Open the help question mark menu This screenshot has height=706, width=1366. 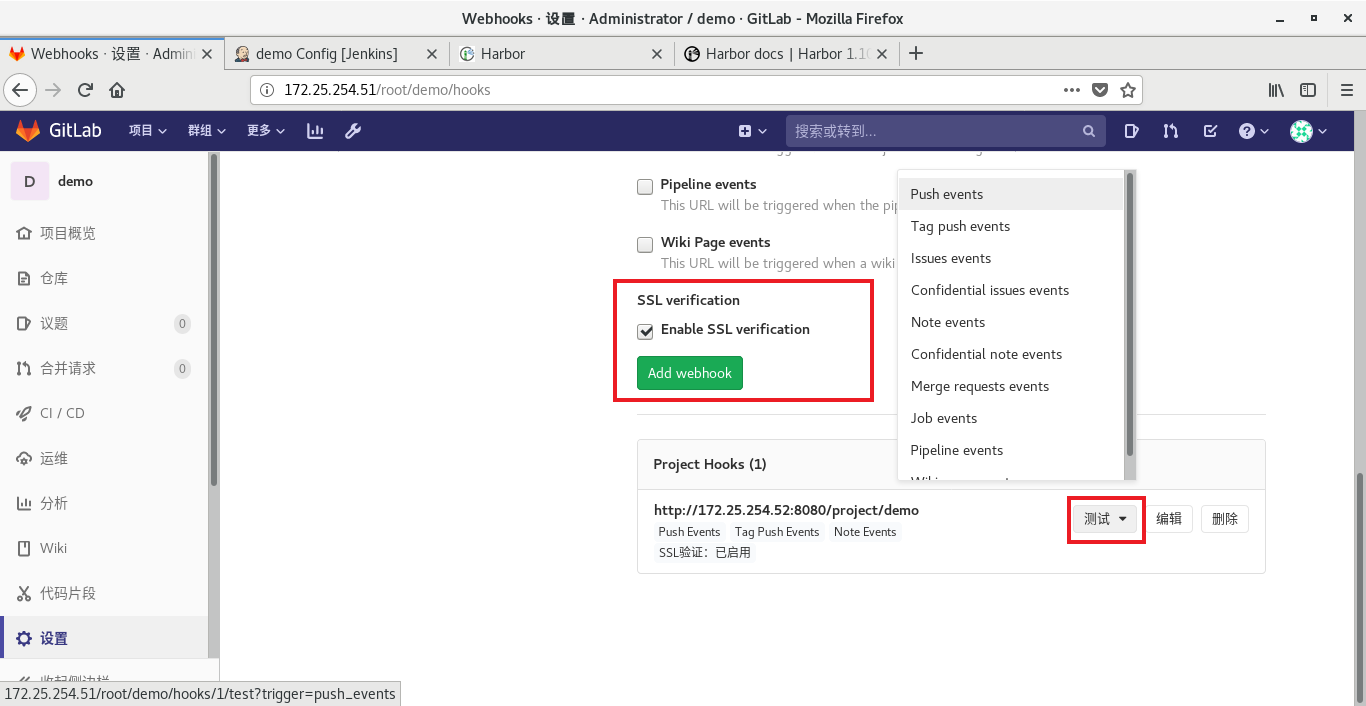pos(1254,131)
